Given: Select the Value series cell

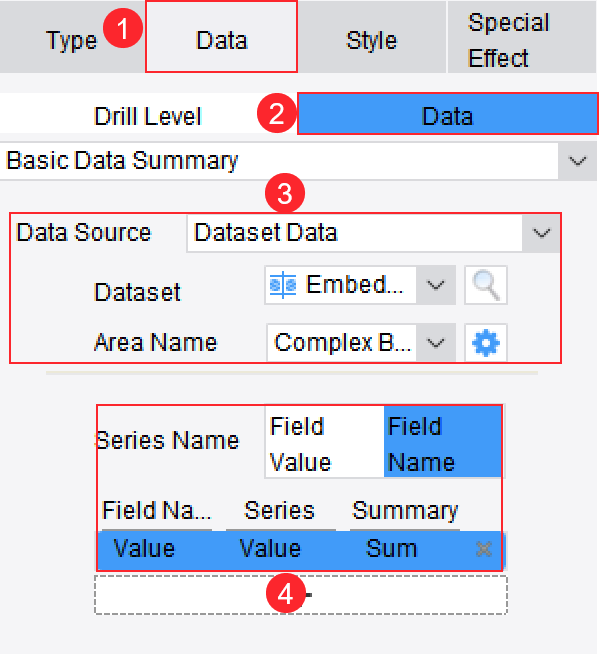Looking at the screenshot, I should (x=270, y=549).
